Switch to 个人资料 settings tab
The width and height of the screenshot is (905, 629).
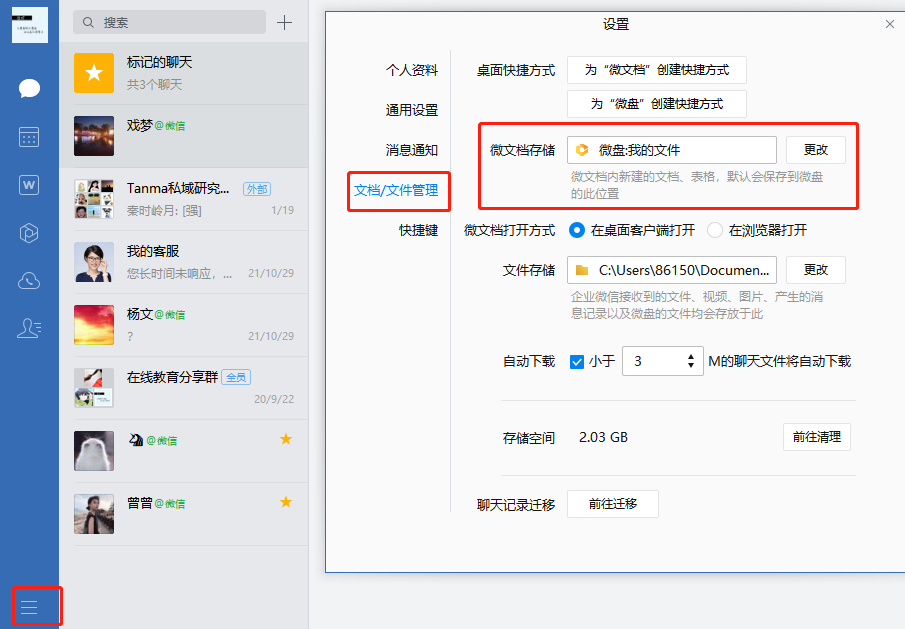pyautogui.click(x=412, y=70)
